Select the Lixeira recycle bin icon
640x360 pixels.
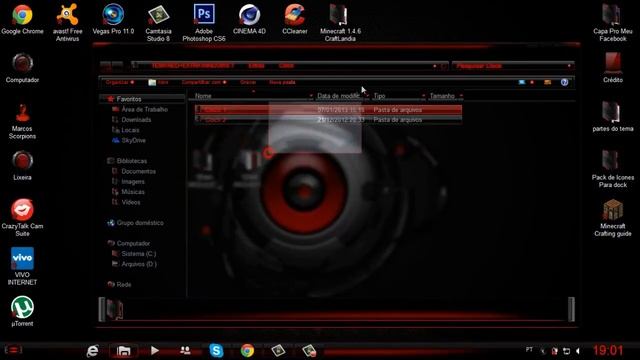tap(22, 165)
